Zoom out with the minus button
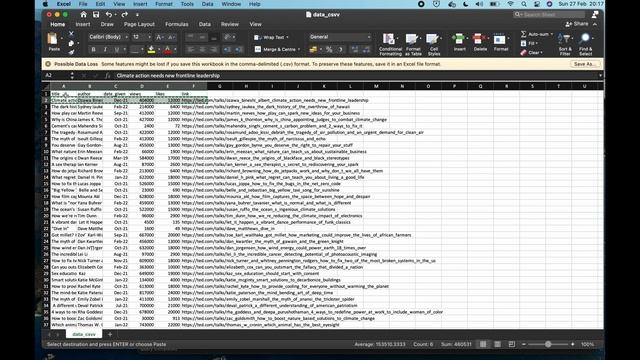Viewport: 640px width, 360px height. pos(524,344)
